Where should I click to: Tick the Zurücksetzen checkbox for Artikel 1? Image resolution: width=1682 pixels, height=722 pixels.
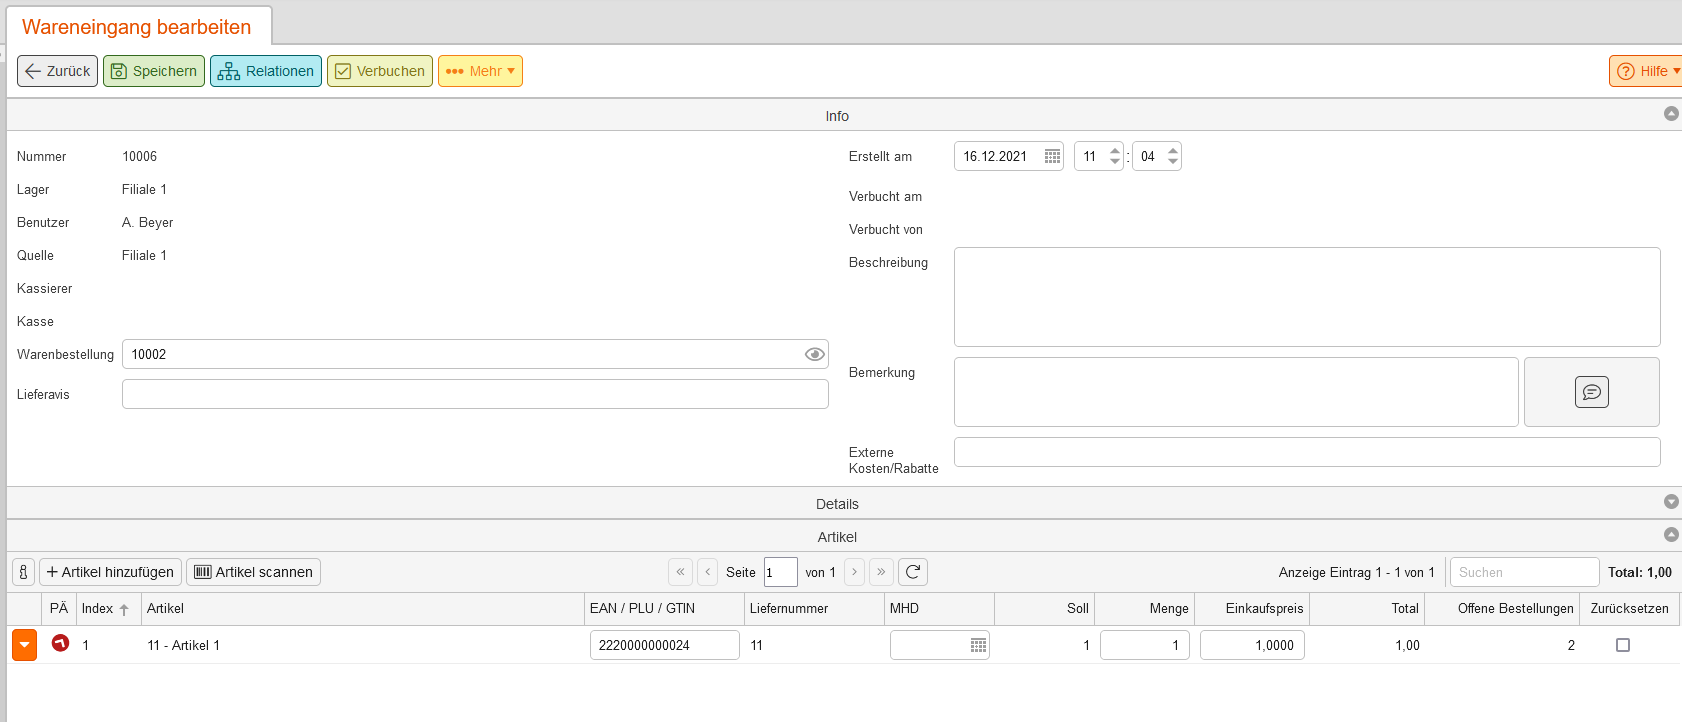[x=1622, y=645]
